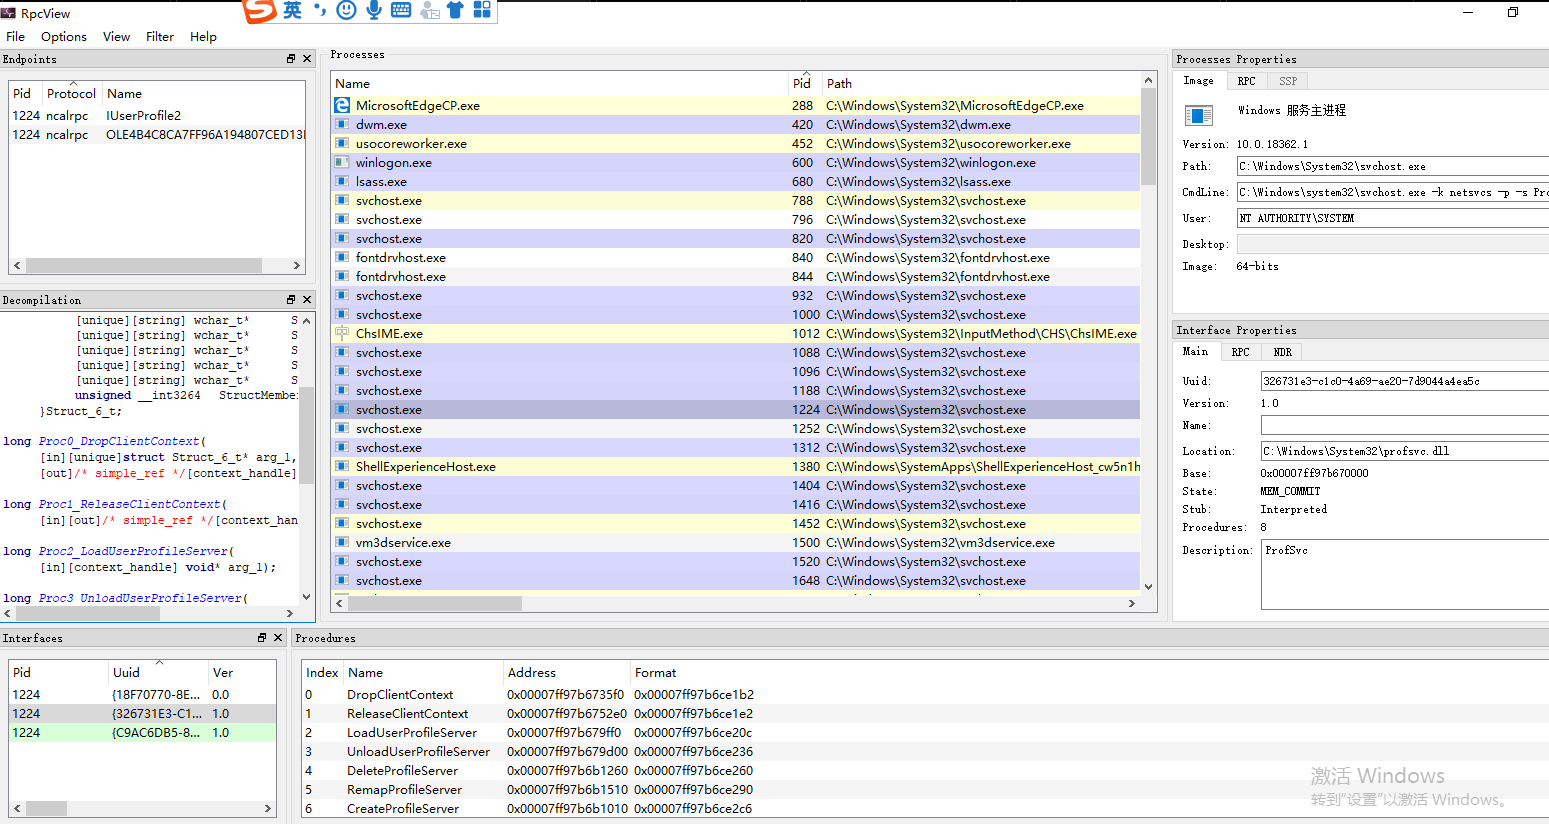Open the Help menu

pos(203,36)
